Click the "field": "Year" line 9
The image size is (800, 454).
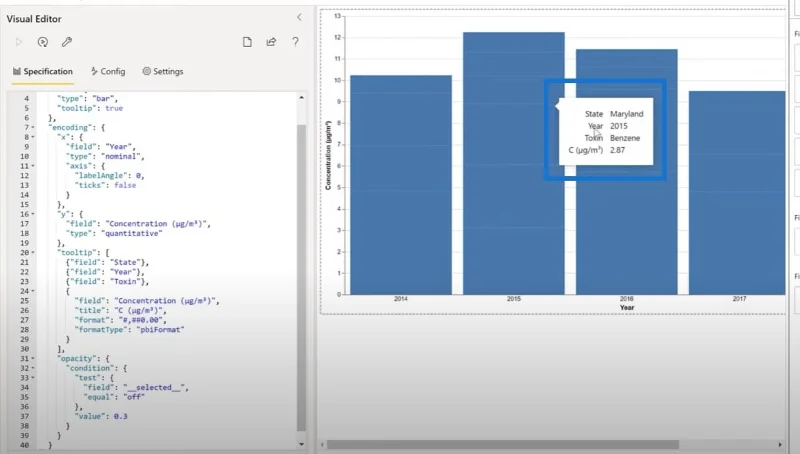[101, 147]
